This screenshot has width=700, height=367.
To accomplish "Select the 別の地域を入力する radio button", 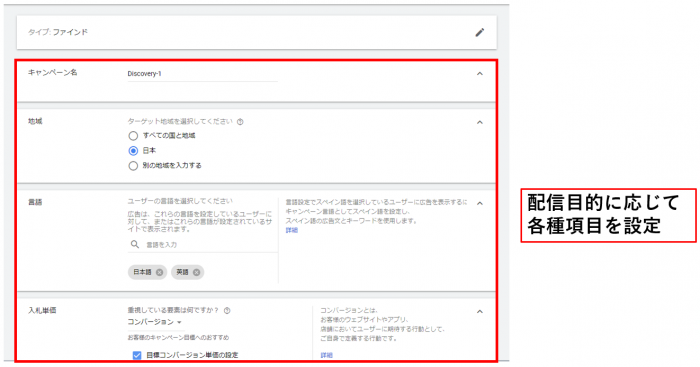I will pyautogui.click(x=133, y=166).
